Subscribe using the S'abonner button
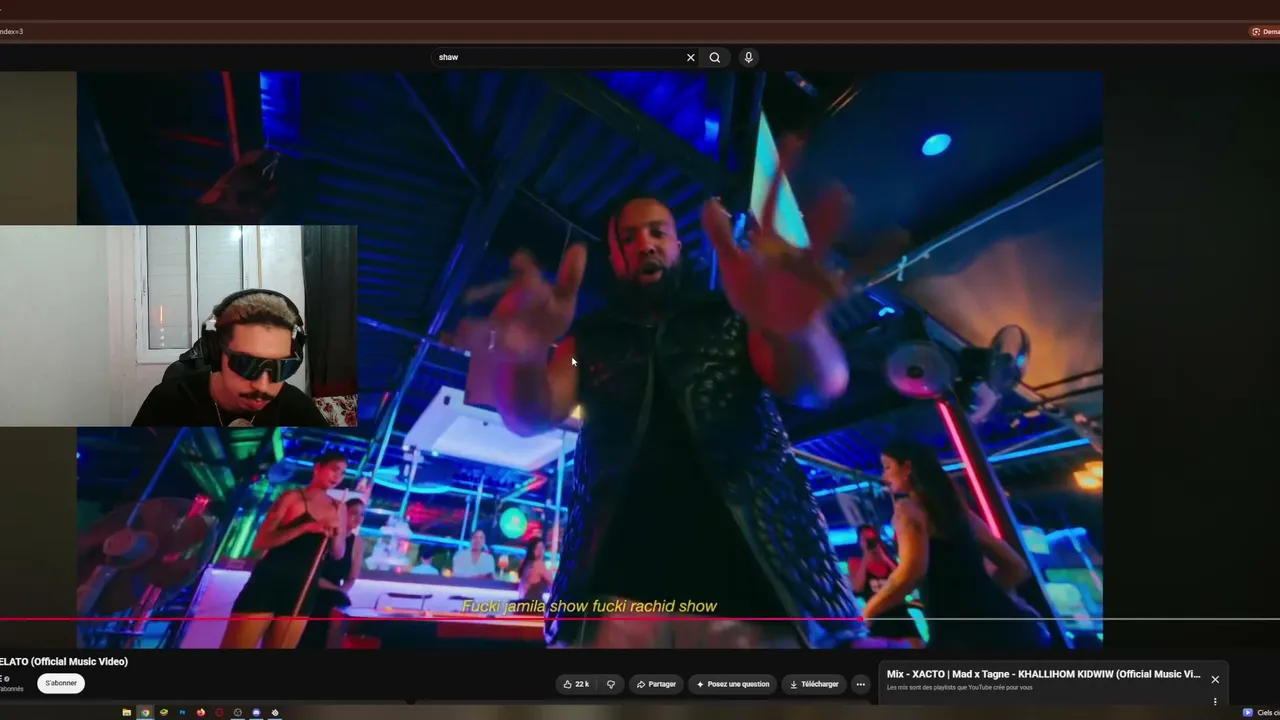Viewport: 1280px width, 720px height. click(61, 683)
